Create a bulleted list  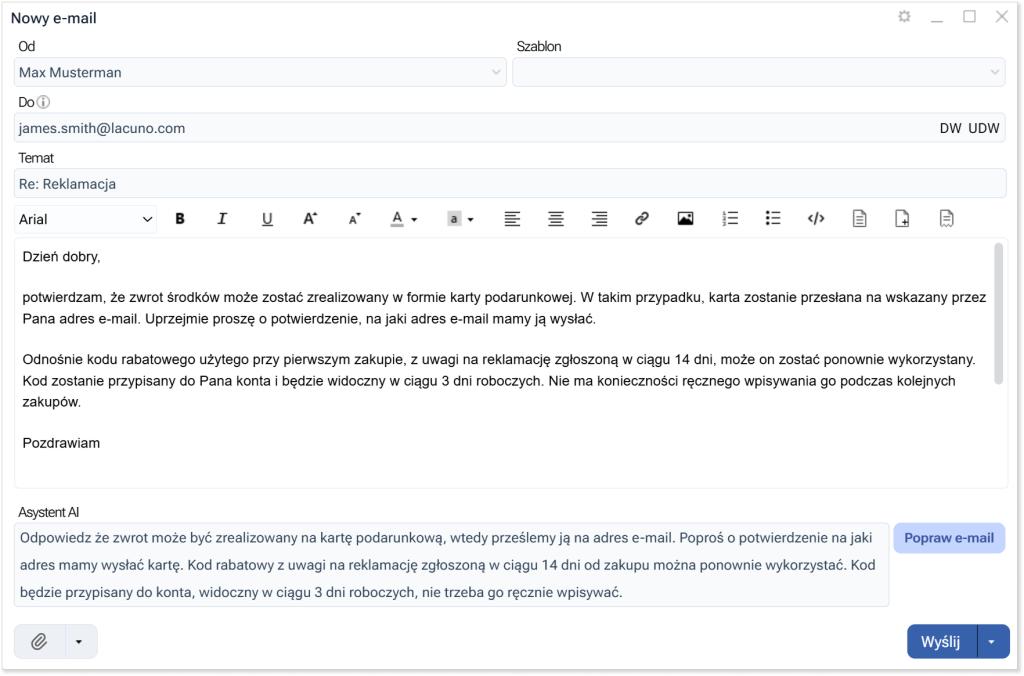(772, 219)
